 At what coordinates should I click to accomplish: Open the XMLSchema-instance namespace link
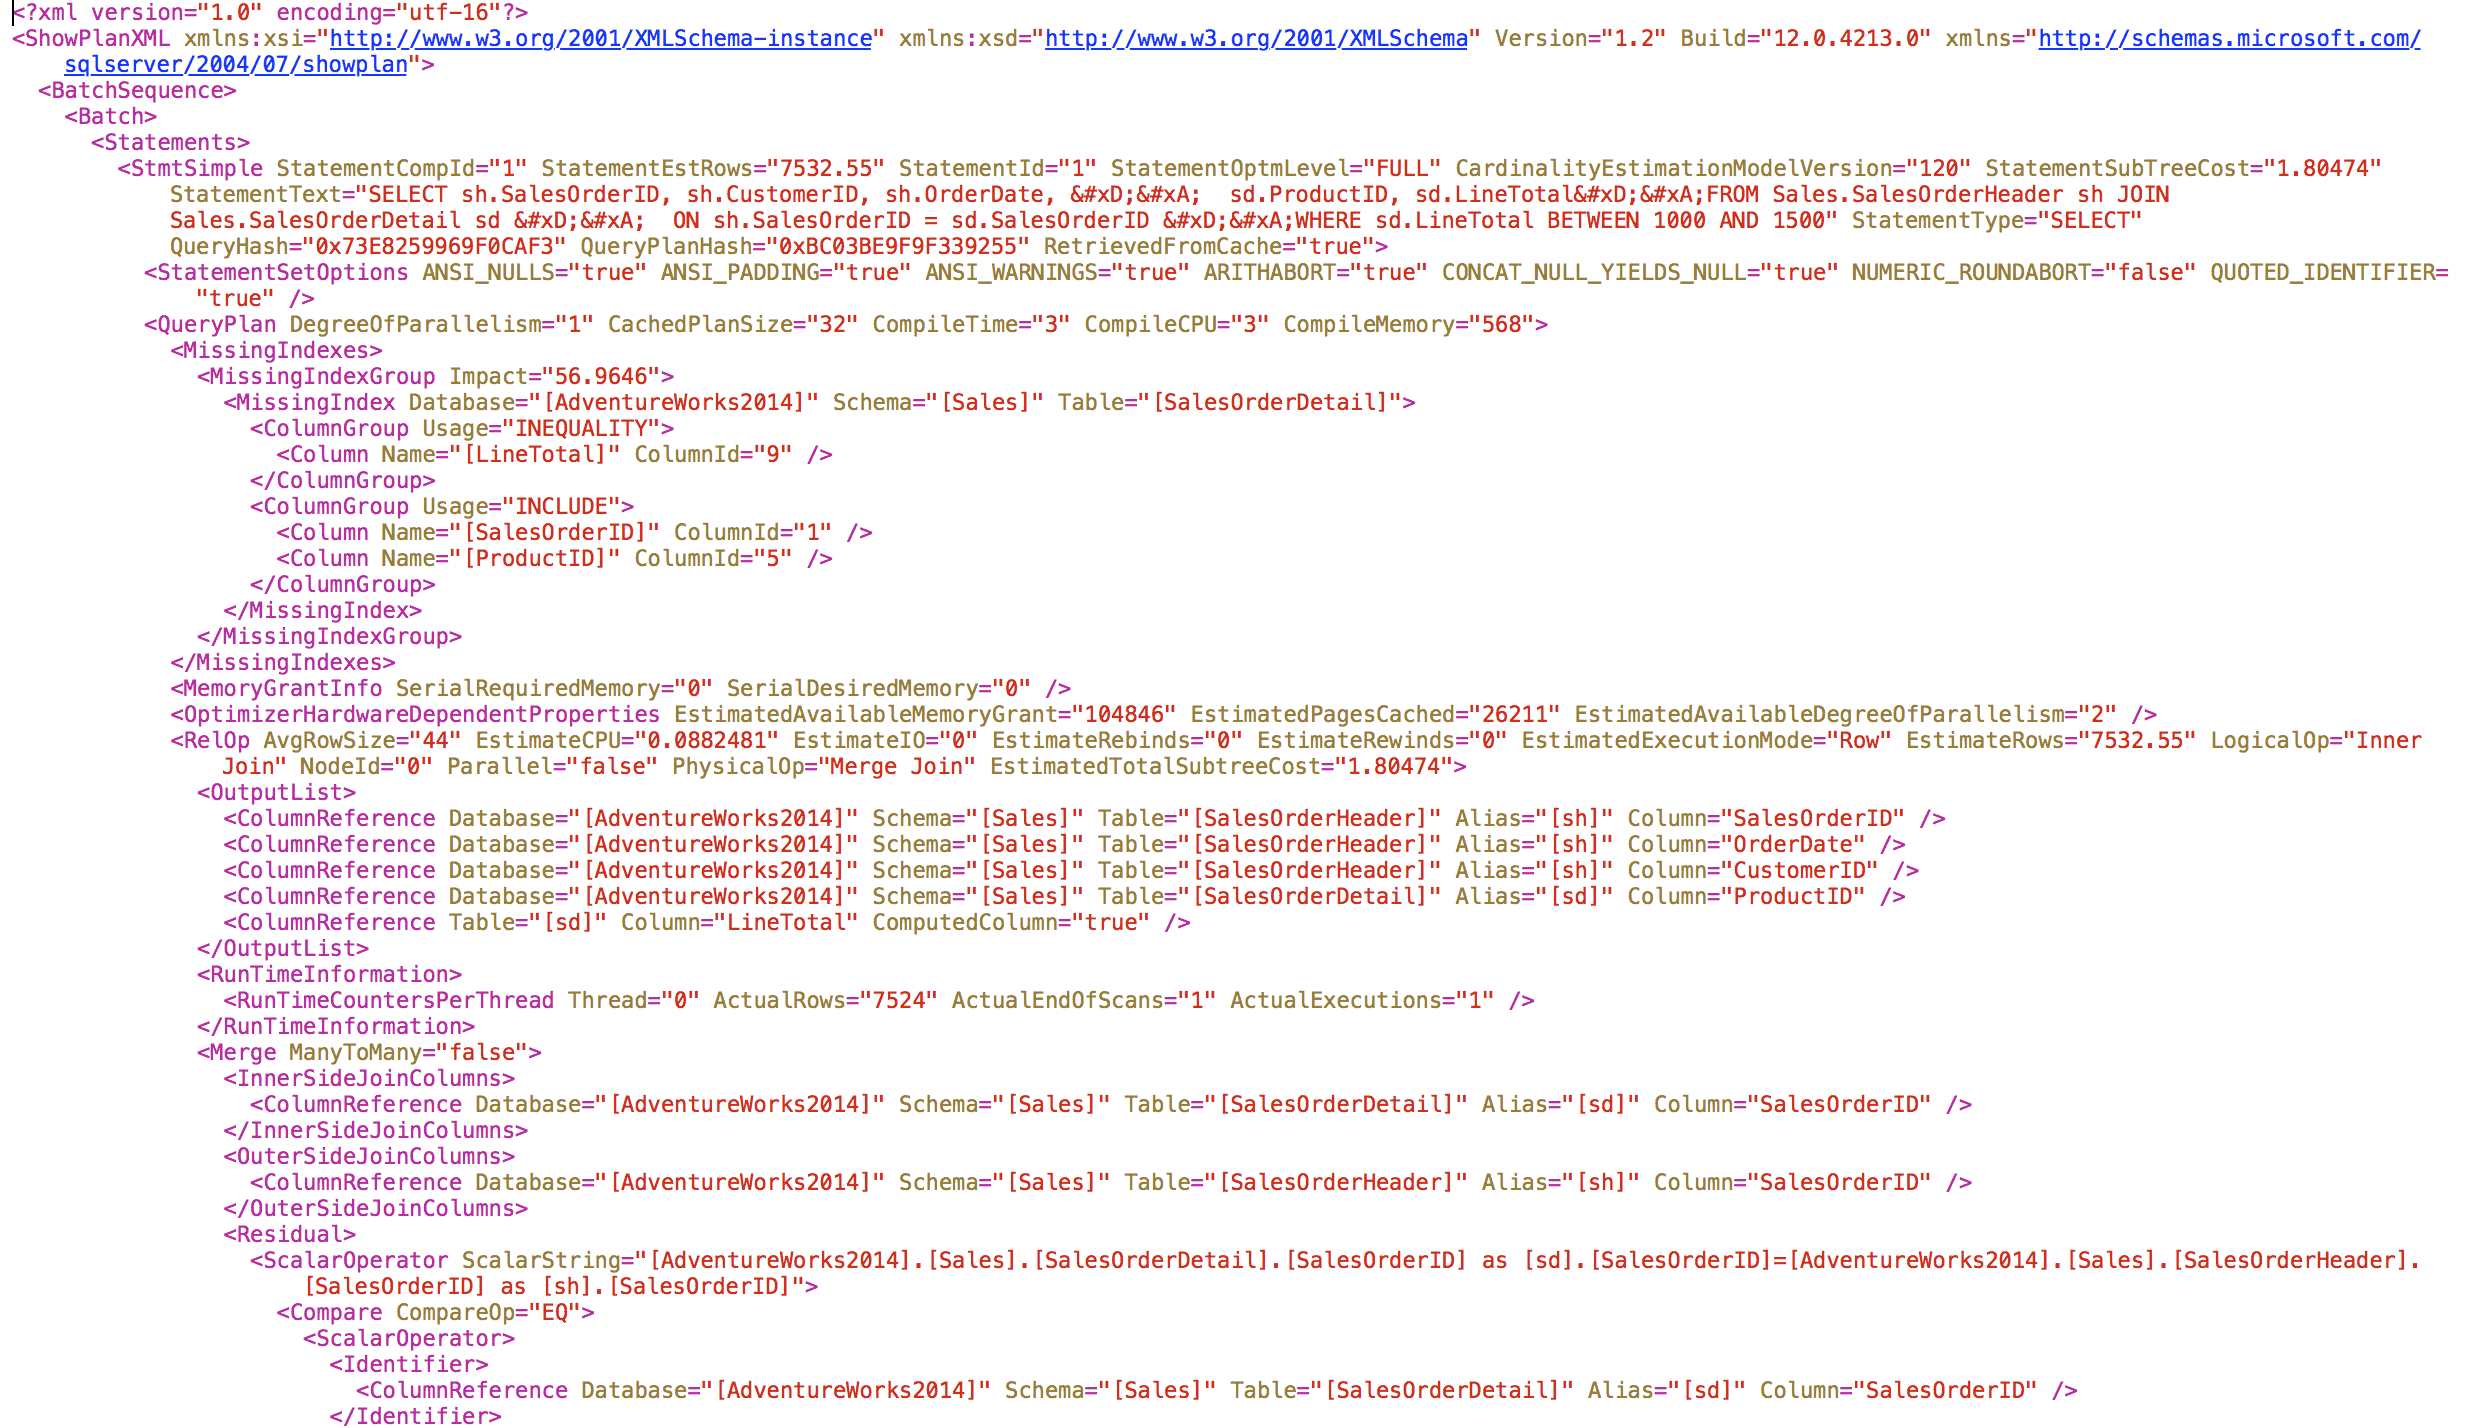click(601, 38)
